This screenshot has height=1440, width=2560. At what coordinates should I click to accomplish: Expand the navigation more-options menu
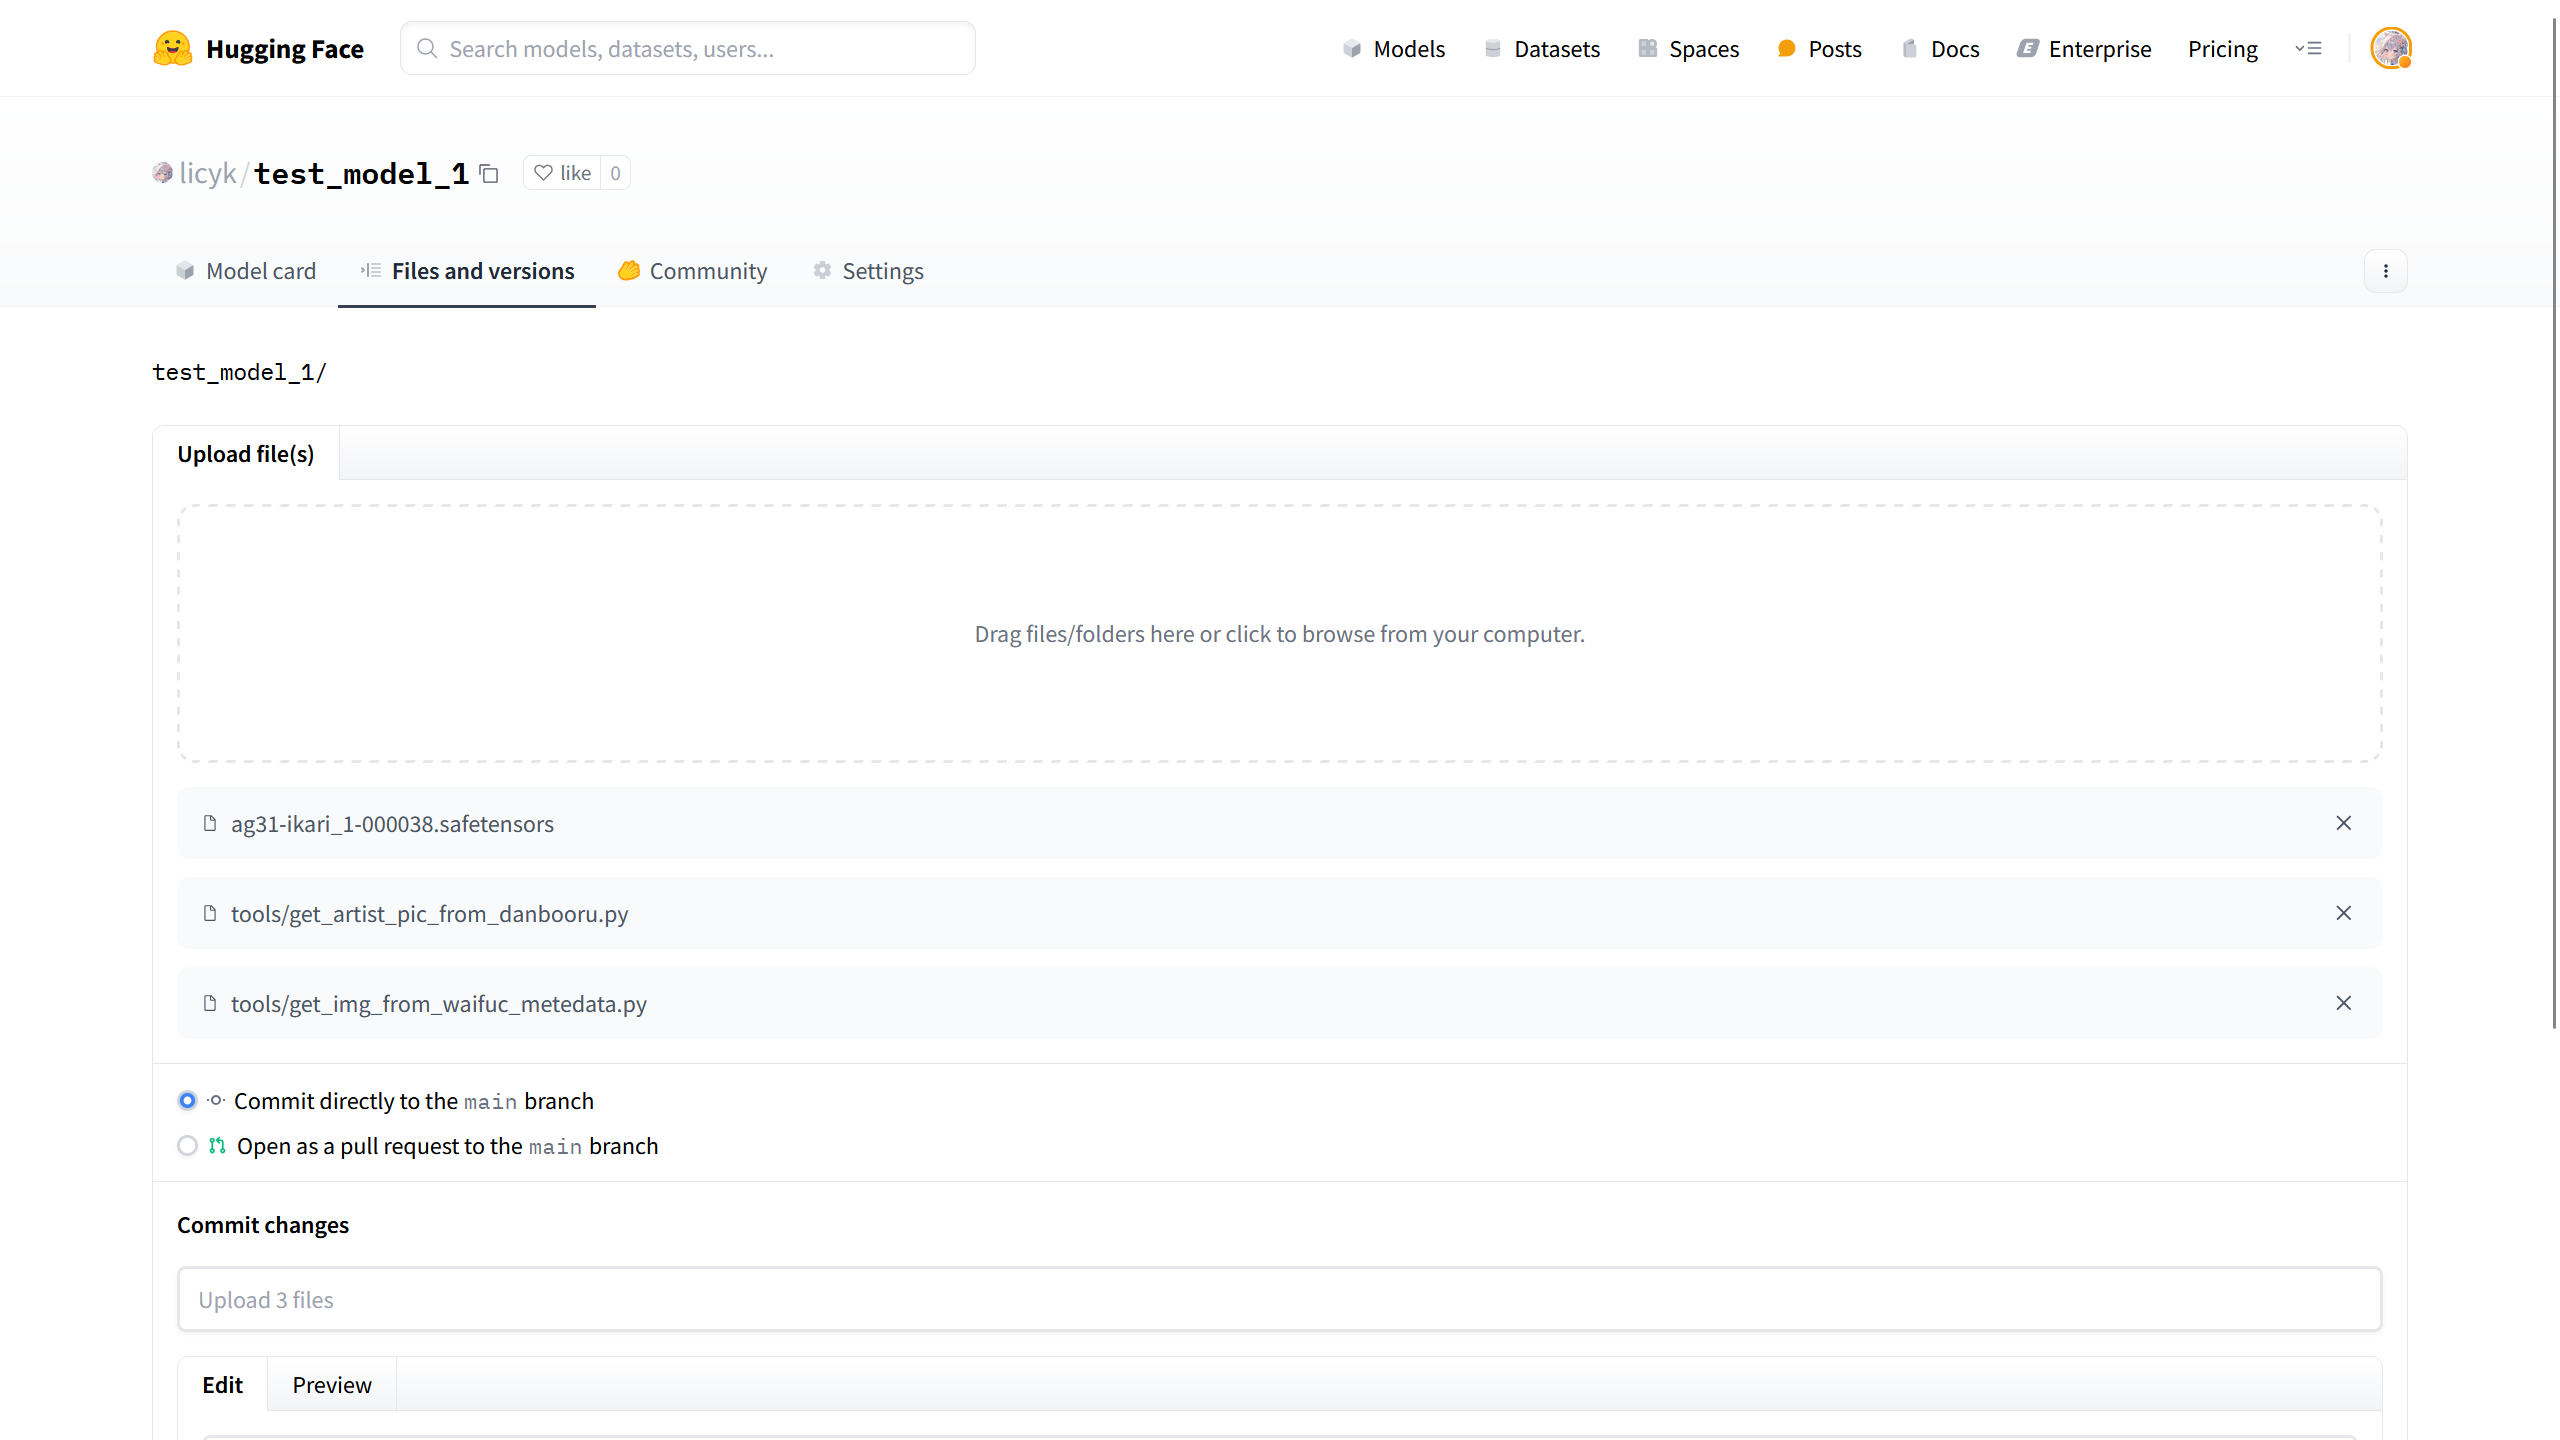click(x=2308, y=48)
